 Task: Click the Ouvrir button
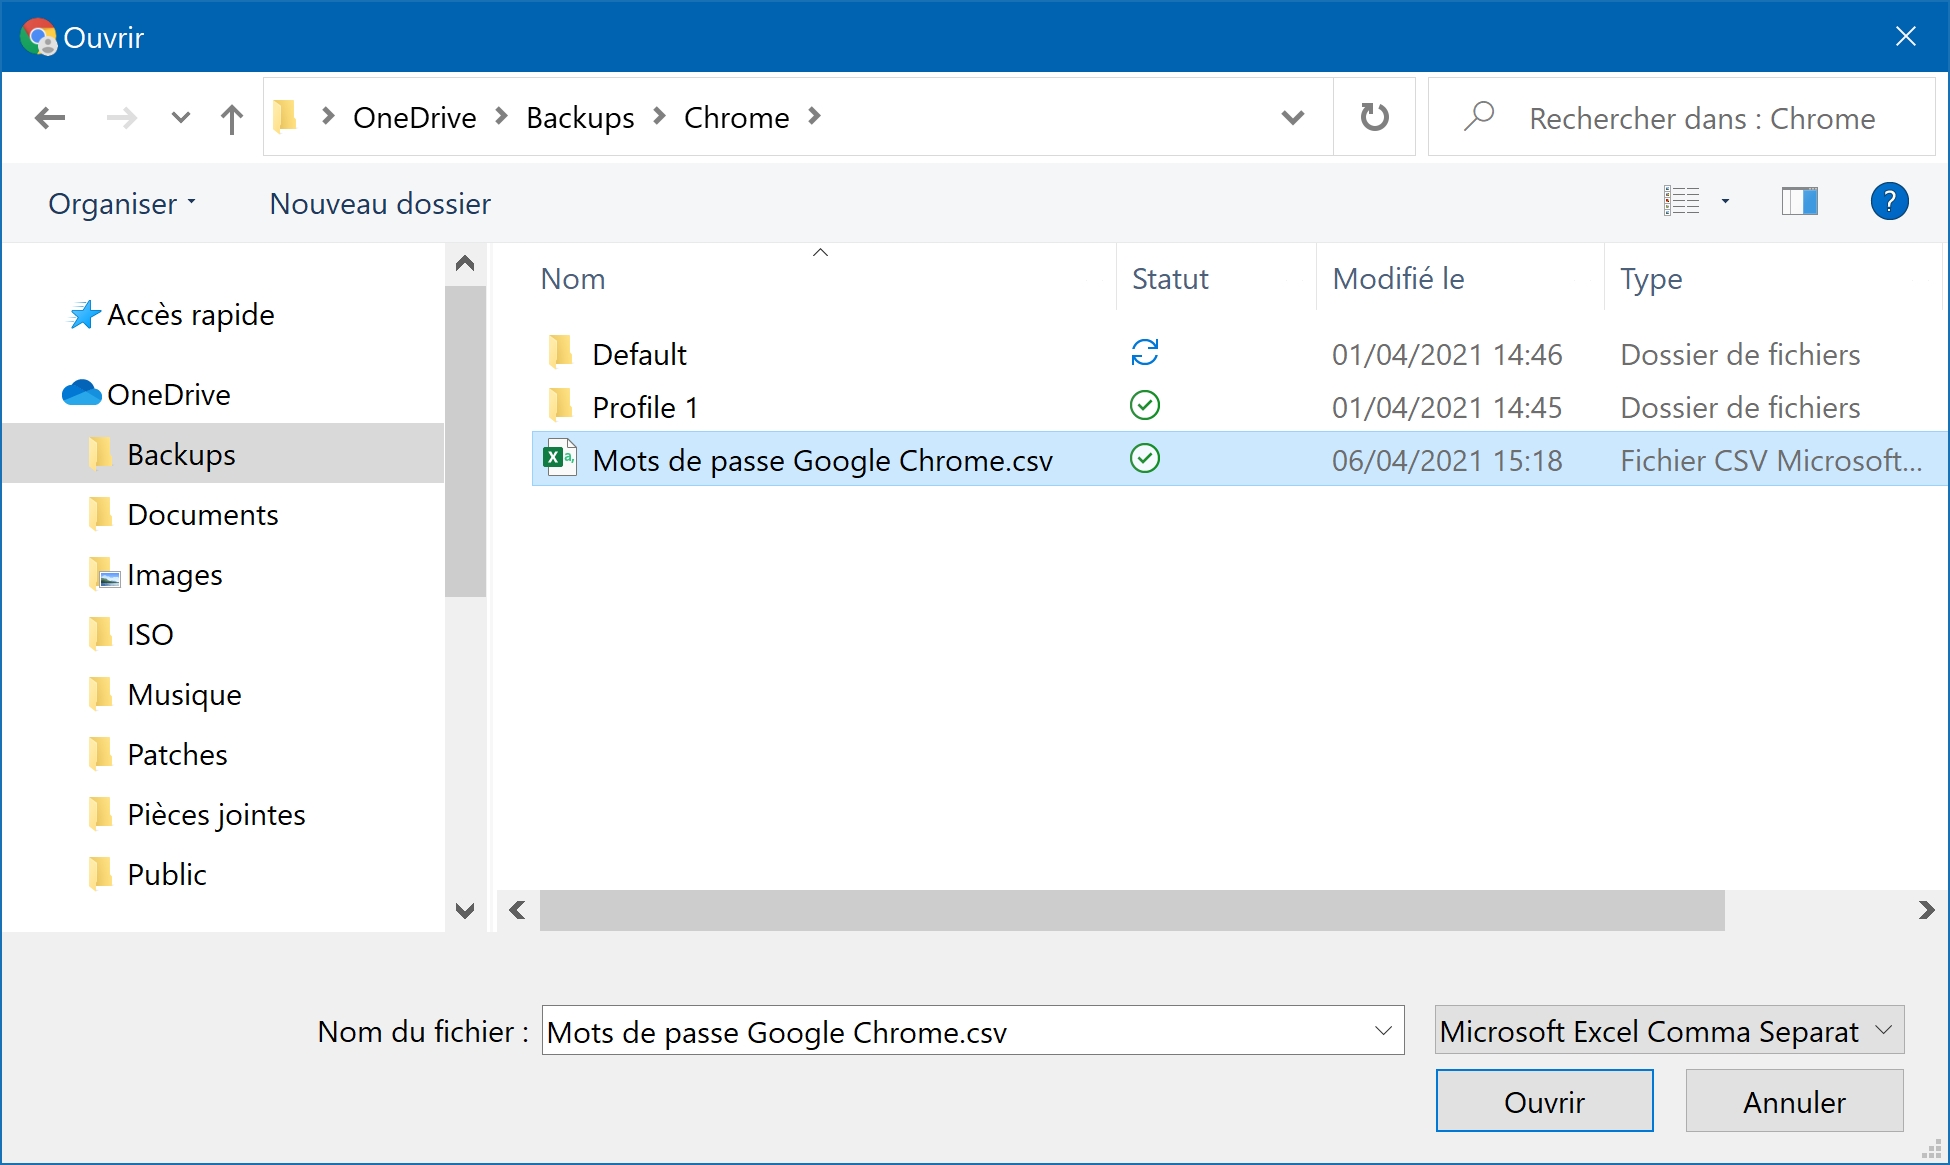pos(1544,1101)
